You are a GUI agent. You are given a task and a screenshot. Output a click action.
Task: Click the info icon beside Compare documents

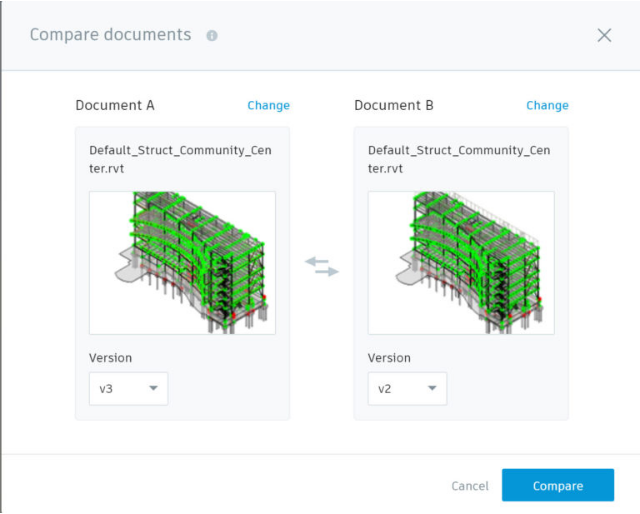[212, 35]
